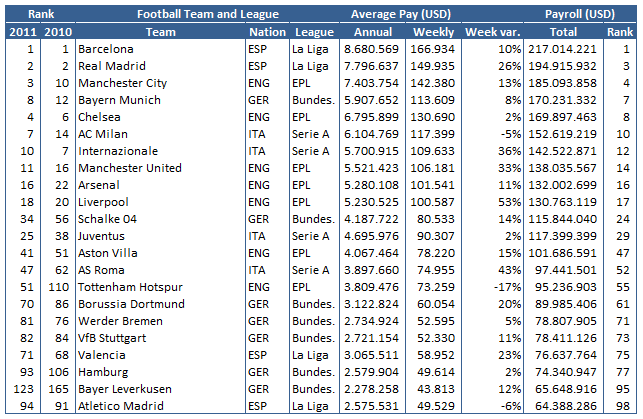
Task: Click the Barcelona team cell
Action: tap(105, 48)
